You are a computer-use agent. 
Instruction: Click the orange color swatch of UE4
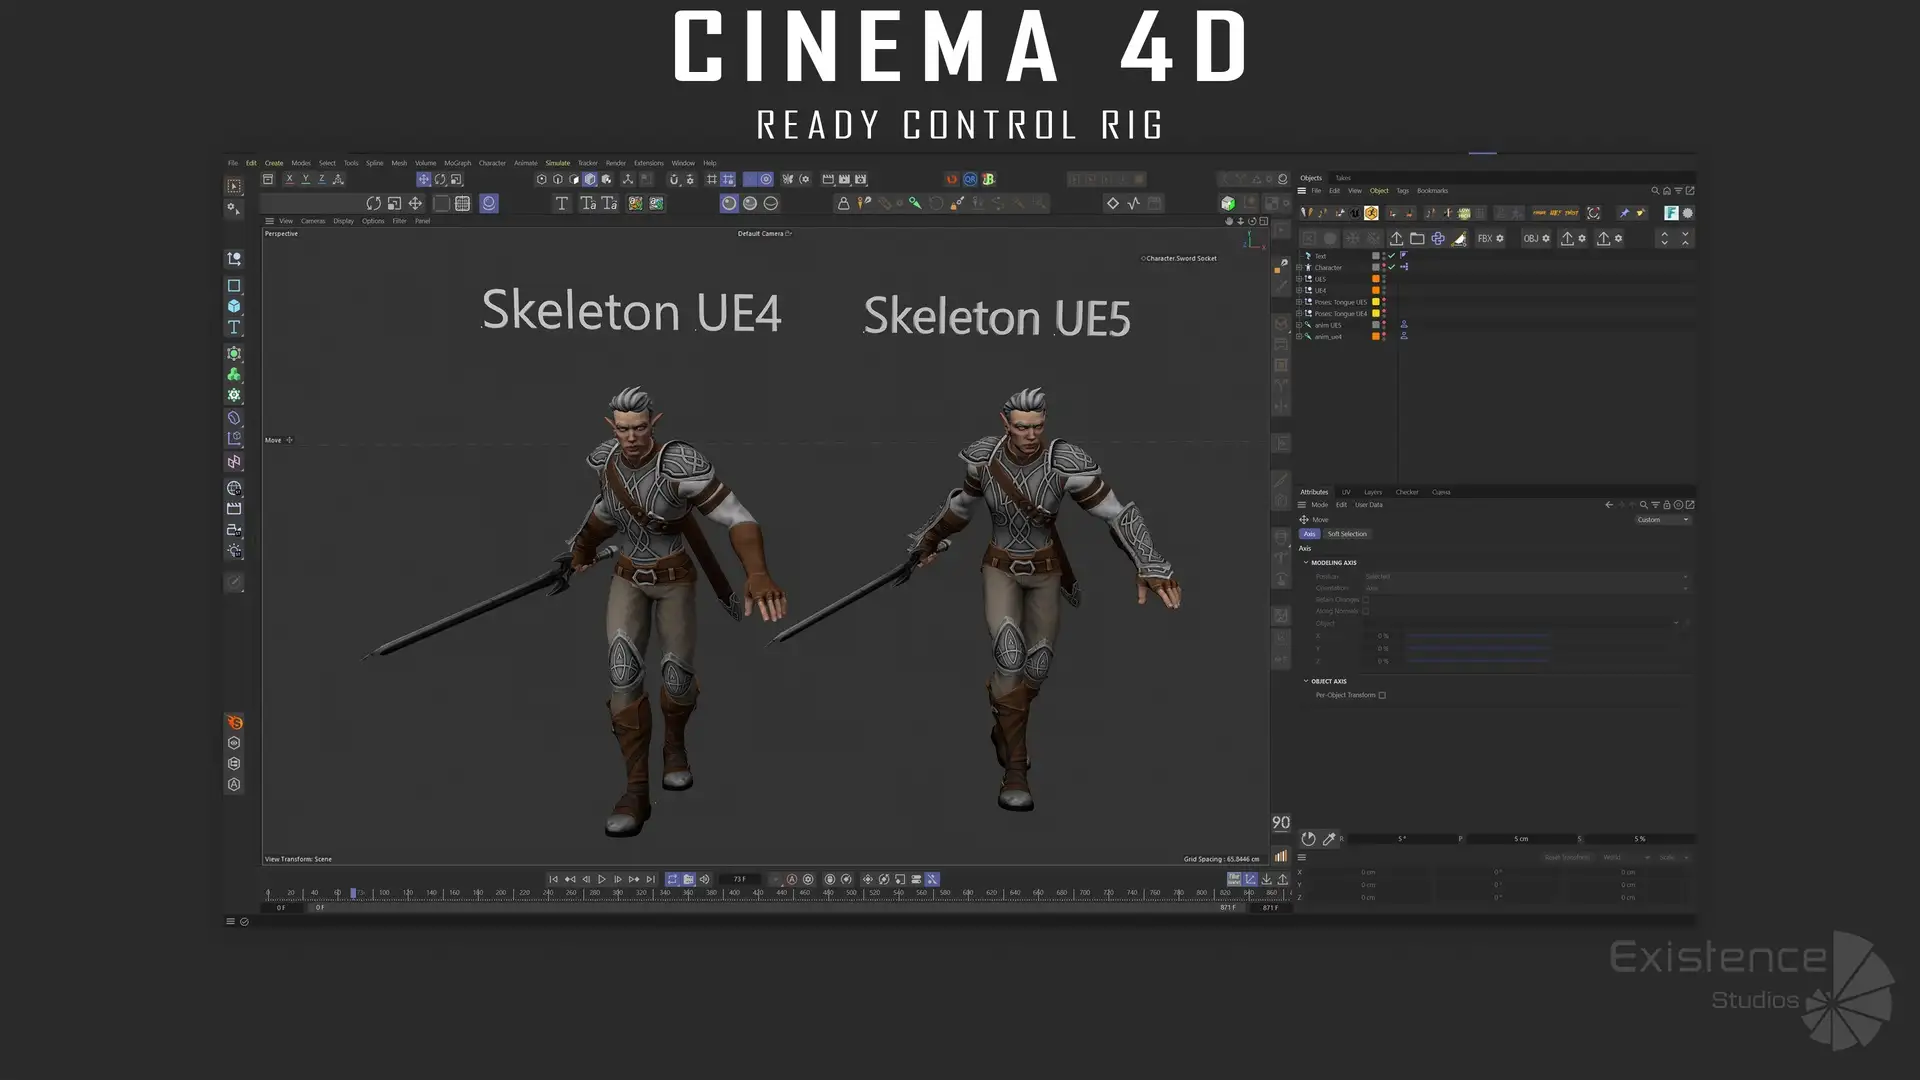click(1375, 291)
